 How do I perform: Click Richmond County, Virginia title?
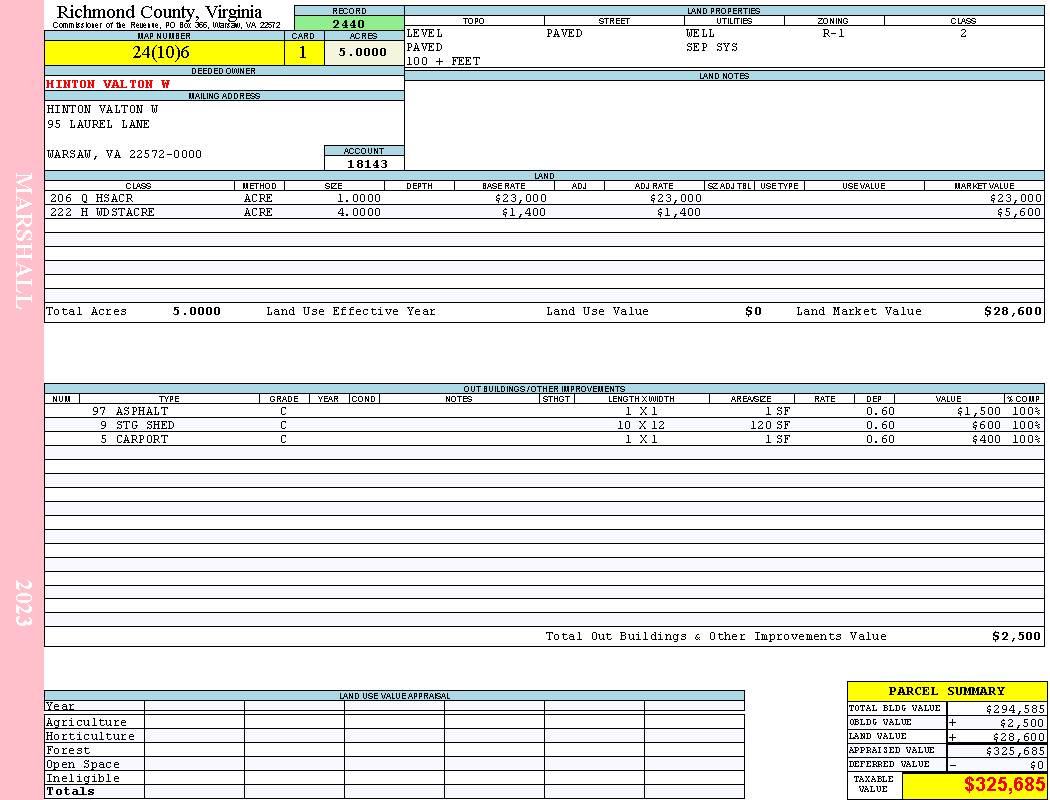coord(159,12)
